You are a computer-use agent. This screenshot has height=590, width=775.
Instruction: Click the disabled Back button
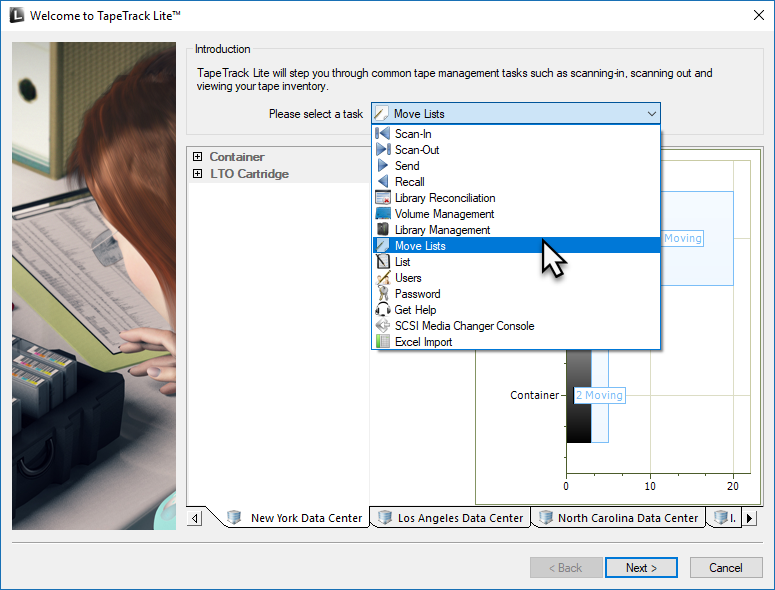565,568
